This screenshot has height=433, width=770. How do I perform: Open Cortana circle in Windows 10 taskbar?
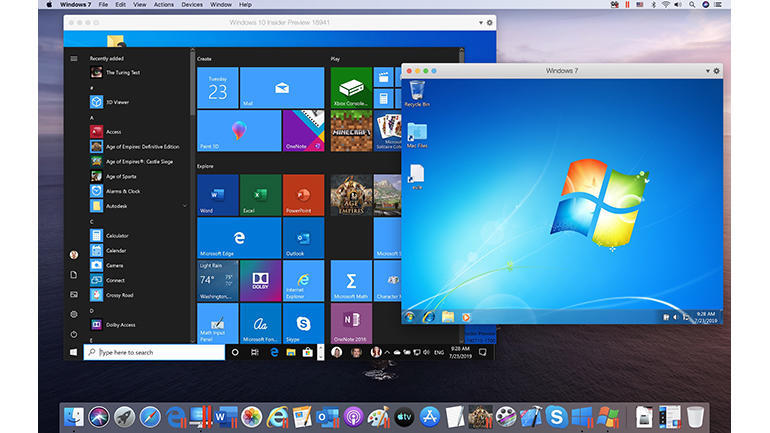[235, 352]
